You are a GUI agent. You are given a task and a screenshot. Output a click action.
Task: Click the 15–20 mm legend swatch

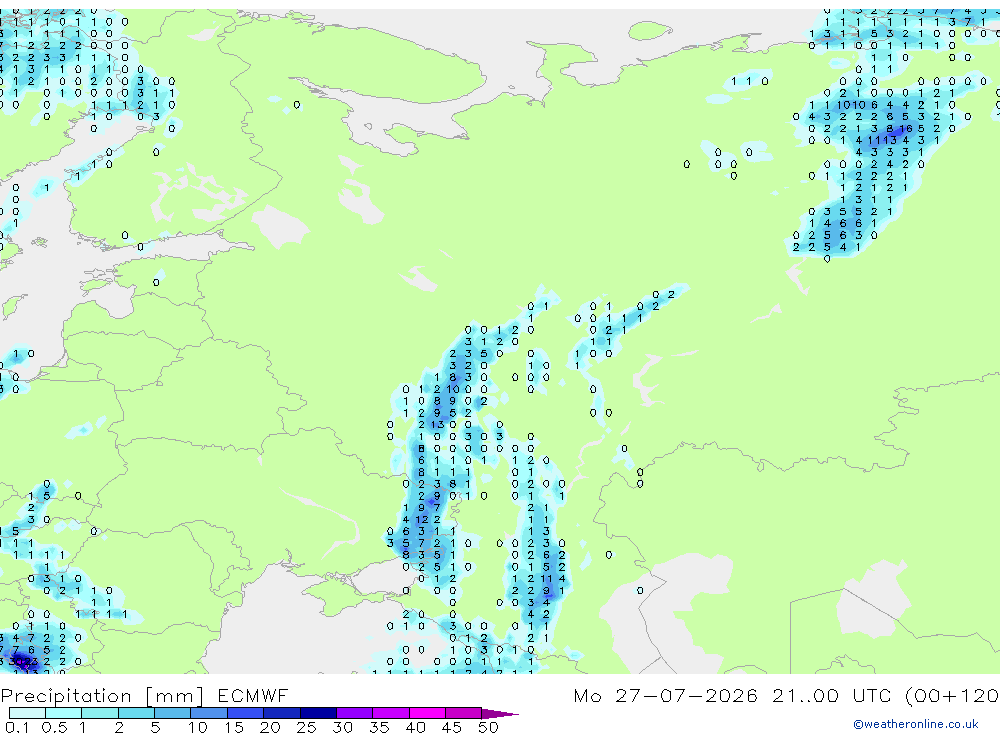(246, 713)
